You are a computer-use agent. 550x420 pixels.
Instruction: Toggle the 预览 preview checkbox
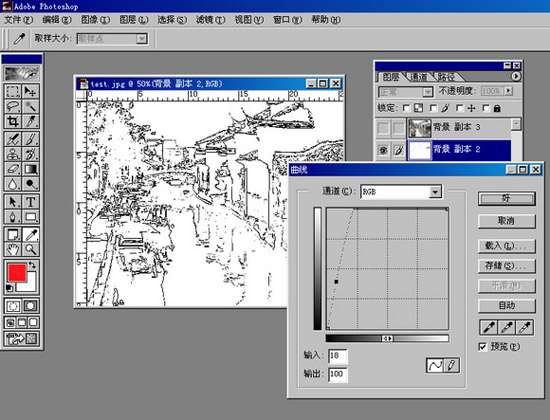[483, 347]
